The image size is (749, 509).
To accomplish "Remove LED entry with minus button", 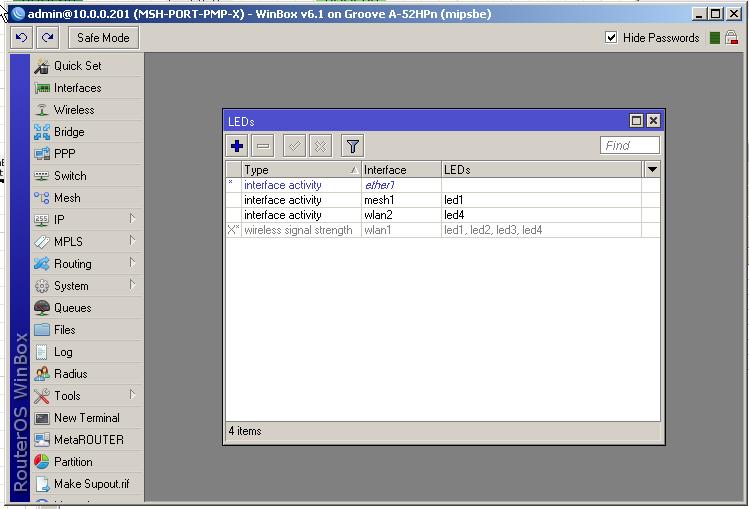I will point(263,146).
